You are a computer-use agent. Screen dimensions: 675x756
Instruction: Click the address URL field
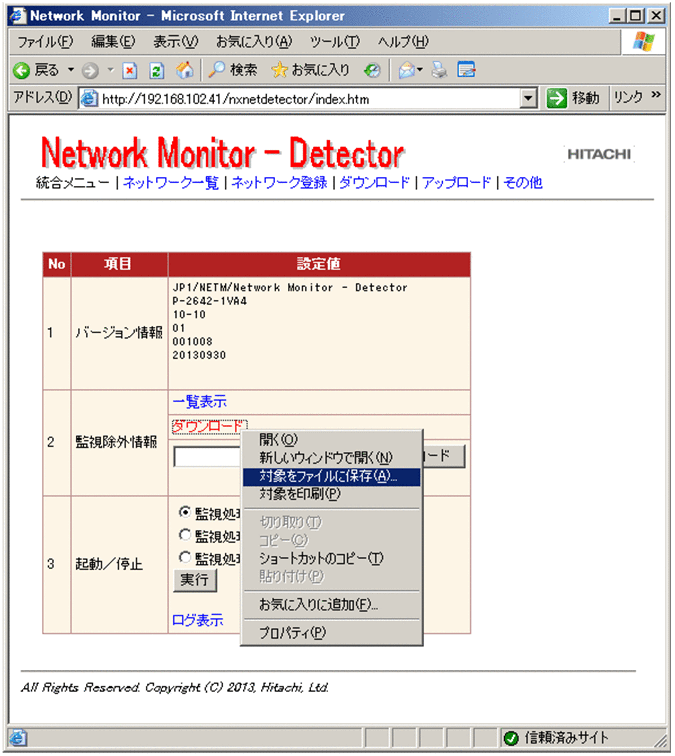pyautogui.click(x=309, y=99)
